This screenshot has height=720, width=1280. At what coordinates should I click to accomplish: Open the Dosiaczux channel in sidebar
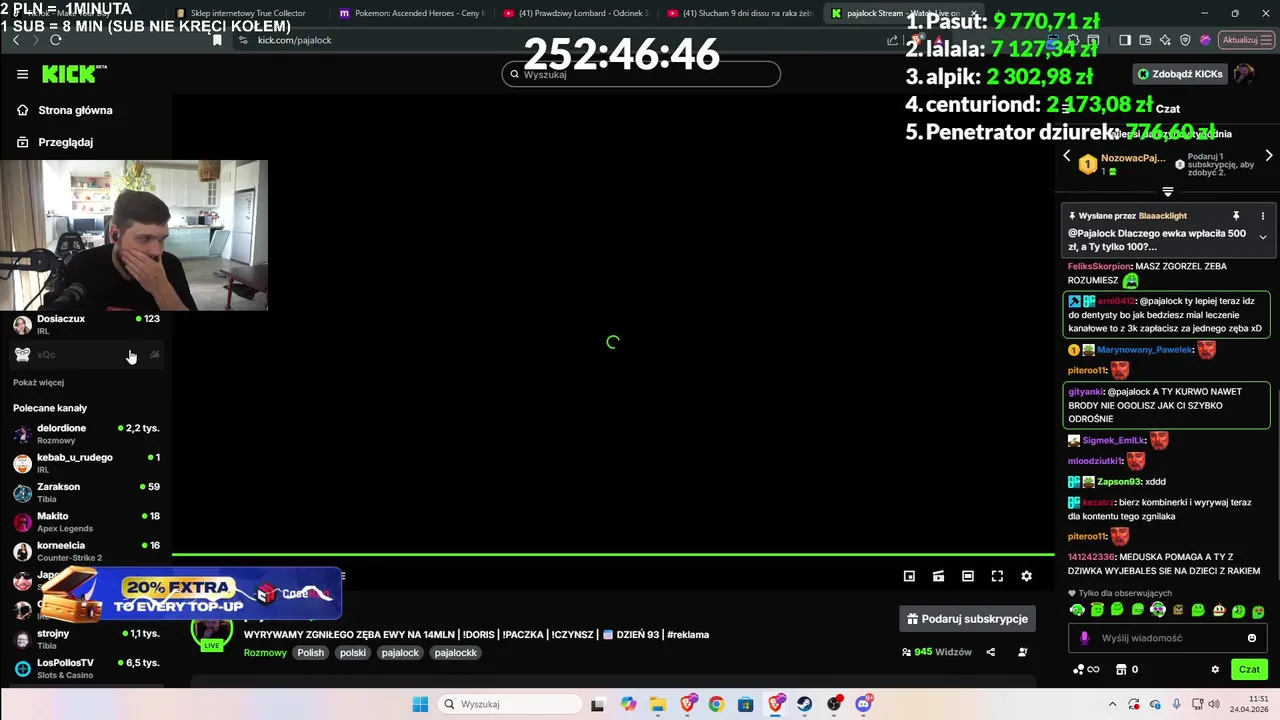(x=86, y=324)
